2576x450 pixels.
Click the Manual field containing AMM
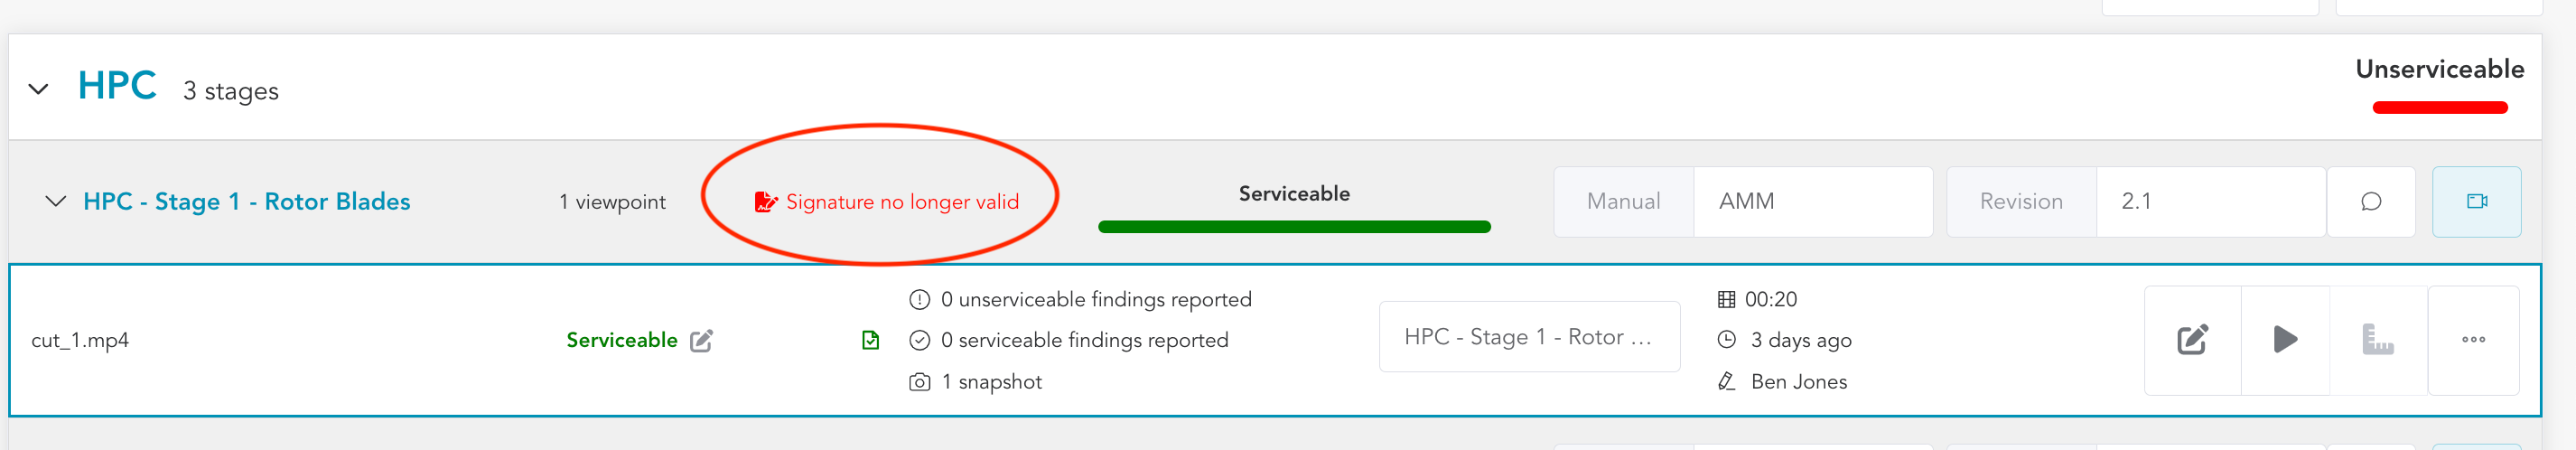(x=1811, y=202)
